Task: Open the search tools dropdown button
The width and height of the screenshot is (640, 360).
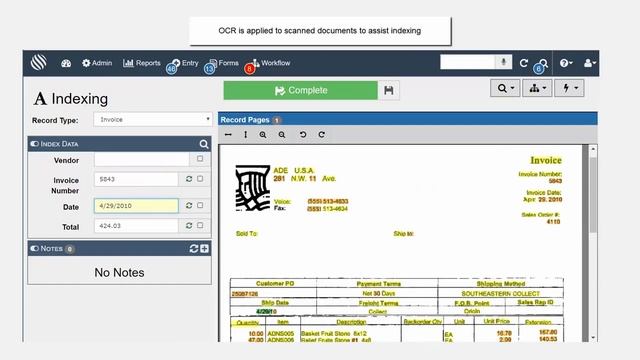Action: 505,88
